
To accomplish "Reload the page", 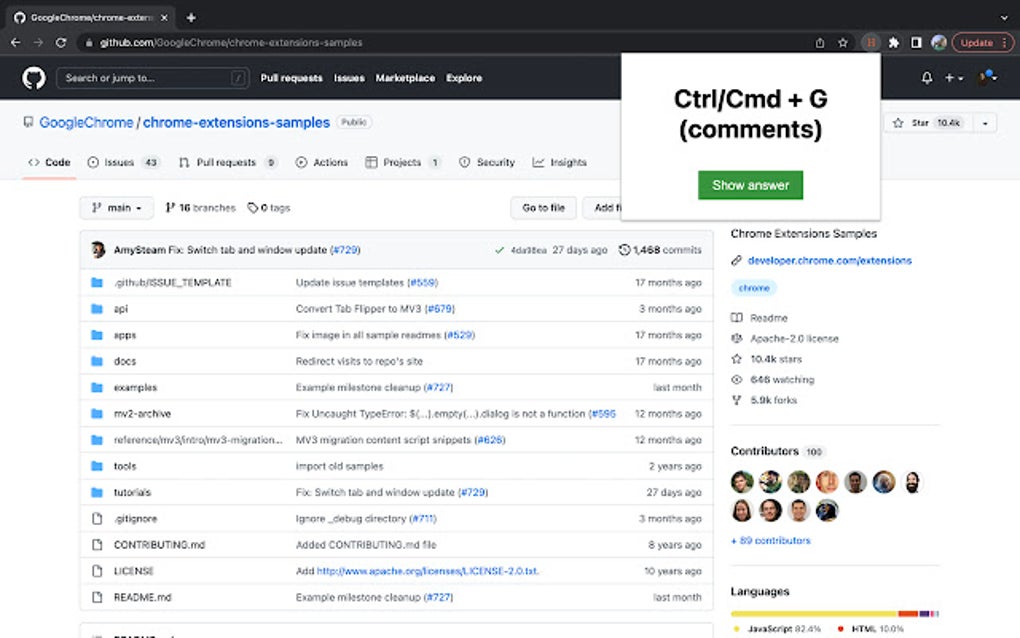I will coord(60,43).
